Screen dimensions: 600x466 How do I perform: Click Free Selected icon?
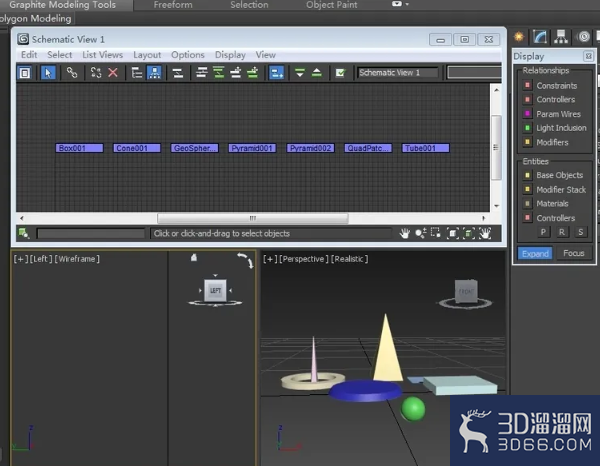click(253, 73)
